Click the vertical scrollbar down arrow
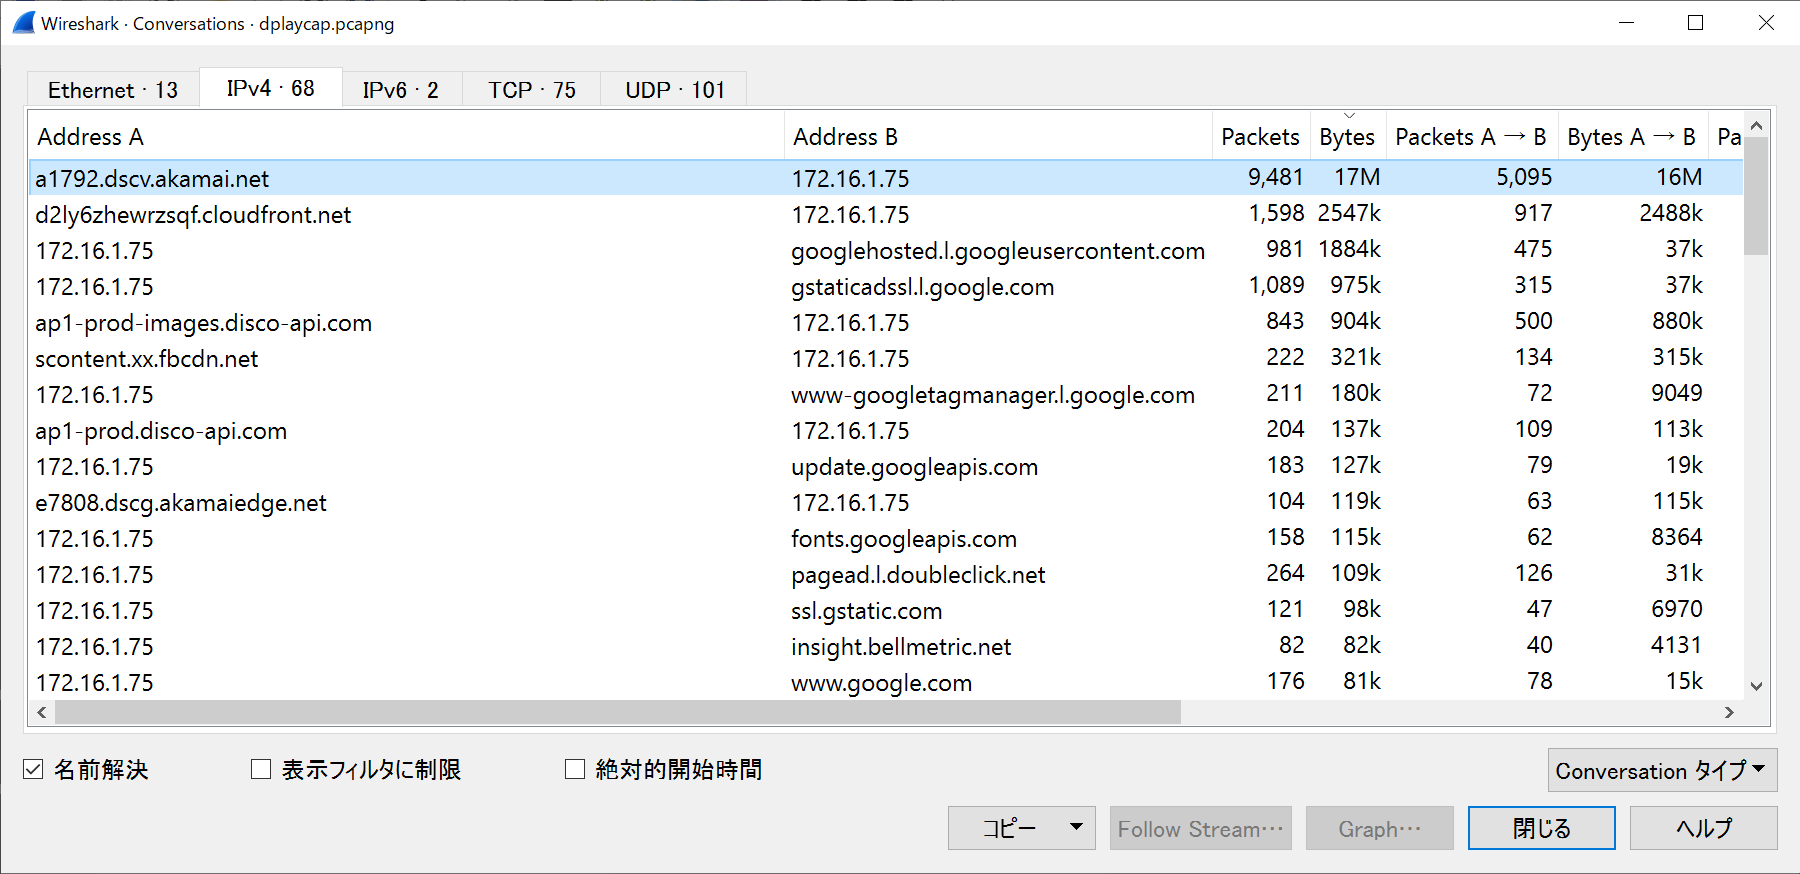1800x874 pixels. tap(1757, 686)
